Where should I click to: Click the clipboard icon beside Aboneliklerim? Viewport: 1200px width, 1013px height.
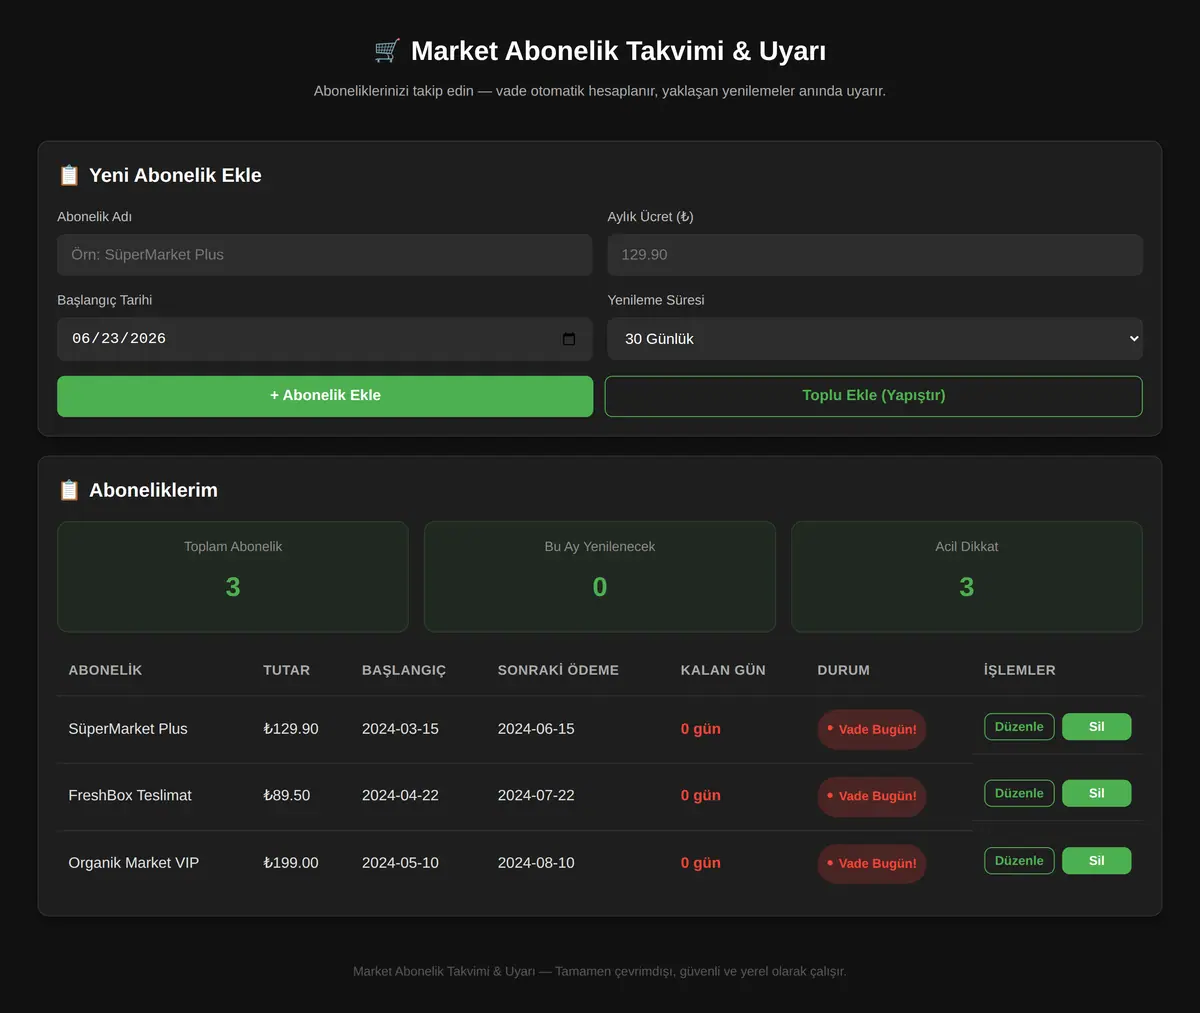pyautogui.click(x=69, y=490)
